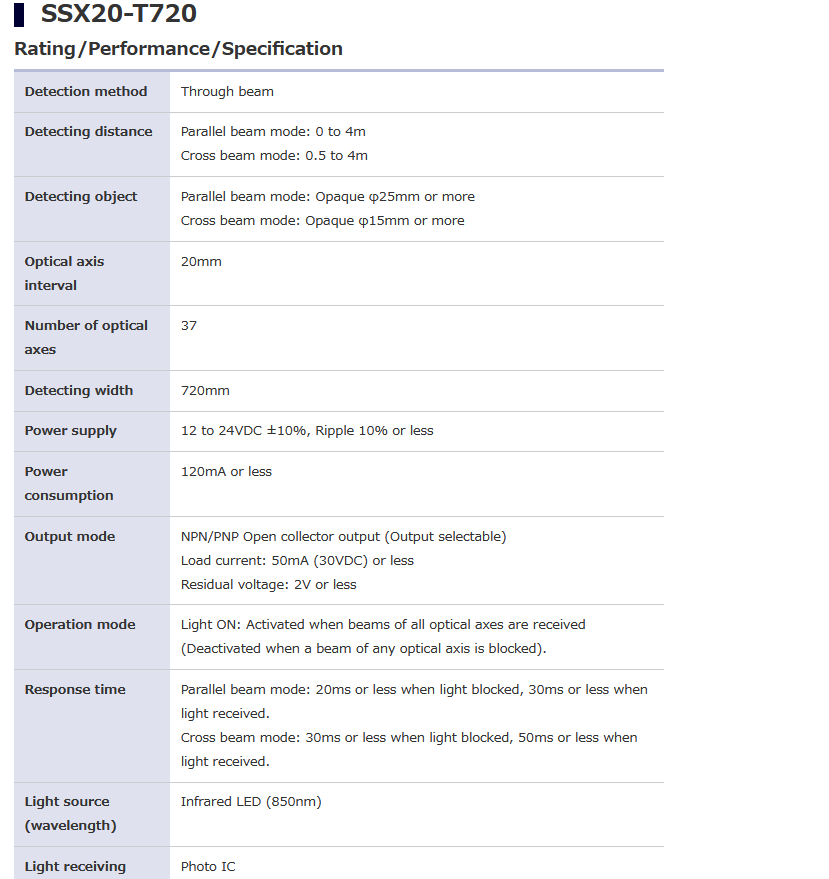Viewport: 829px width, 879px height.
Task: Click the 120mA or less value
Action: coord(226,471)
